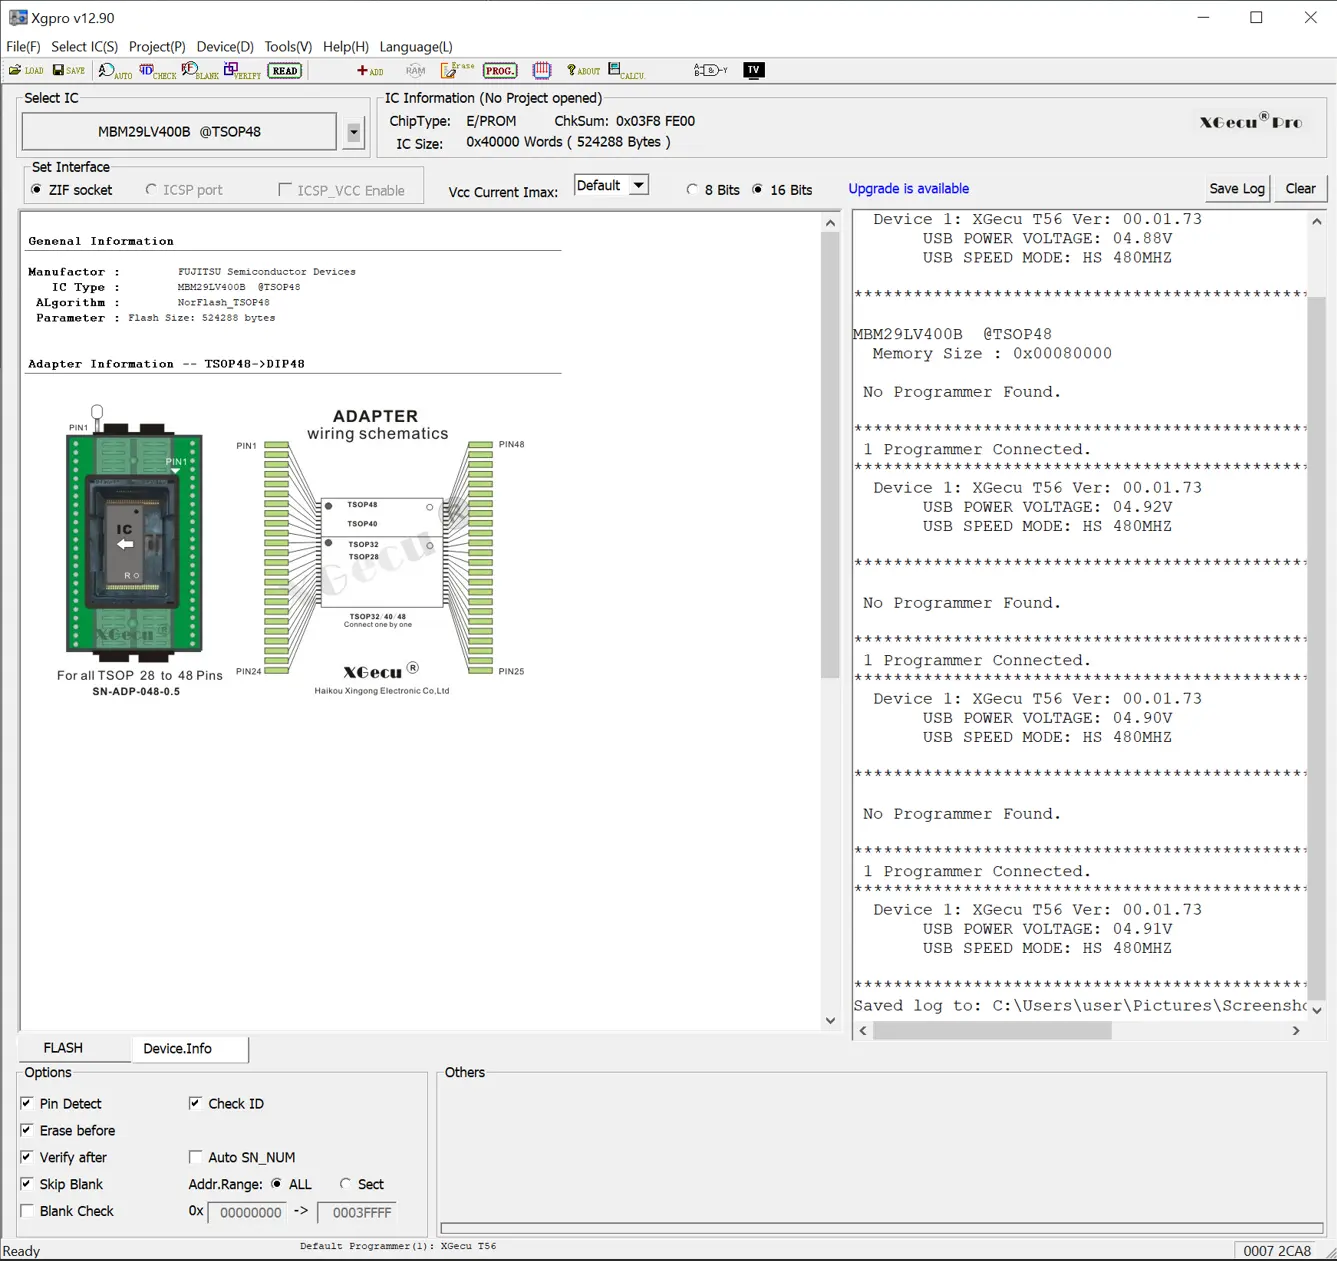Click the Save Log button

(1237, 189)
